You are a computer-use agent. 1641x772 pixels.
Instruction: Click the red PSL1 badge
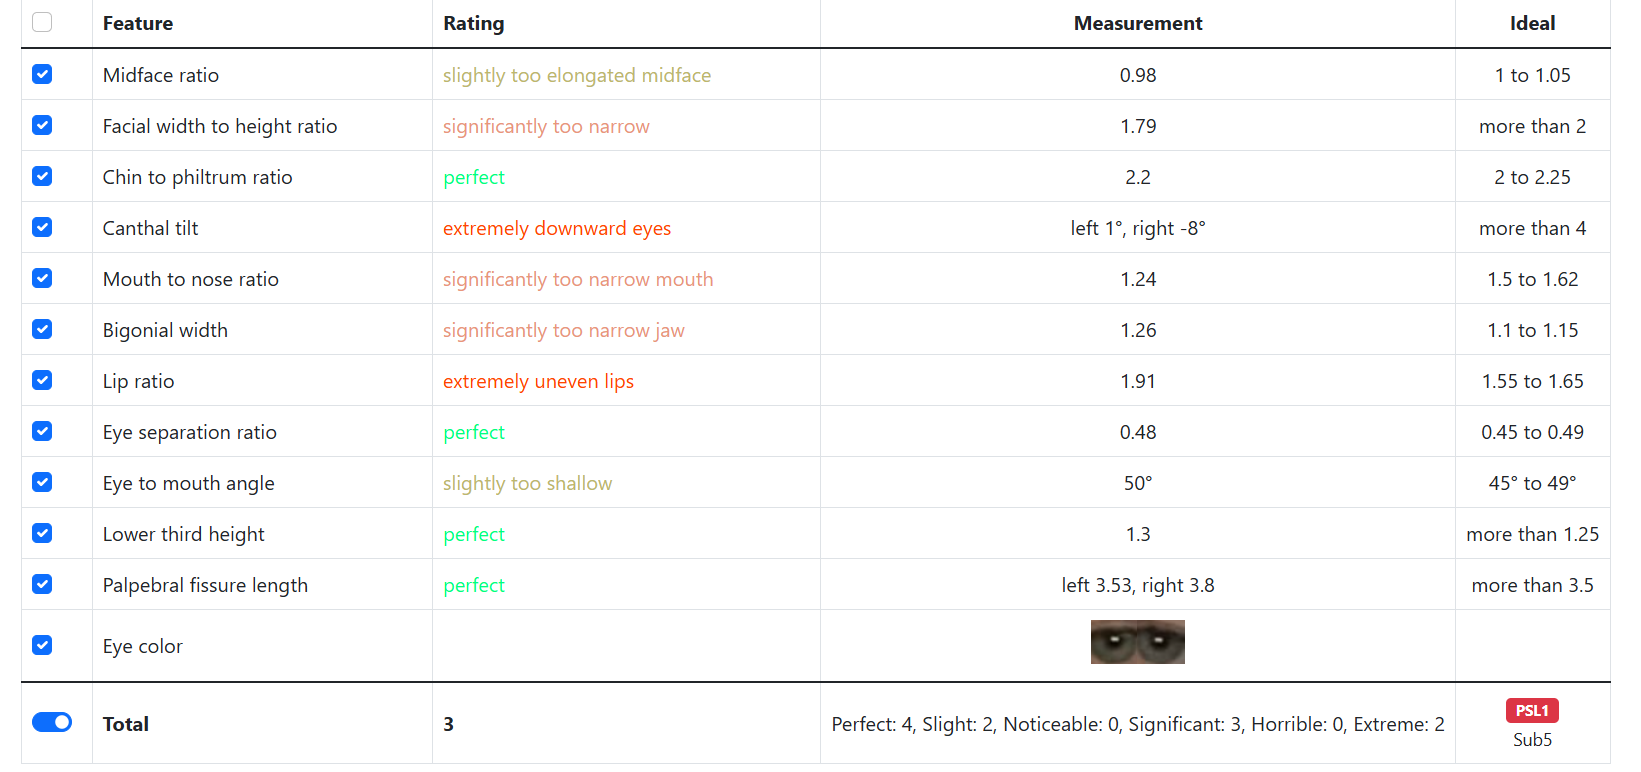(x=1532, y=711)
